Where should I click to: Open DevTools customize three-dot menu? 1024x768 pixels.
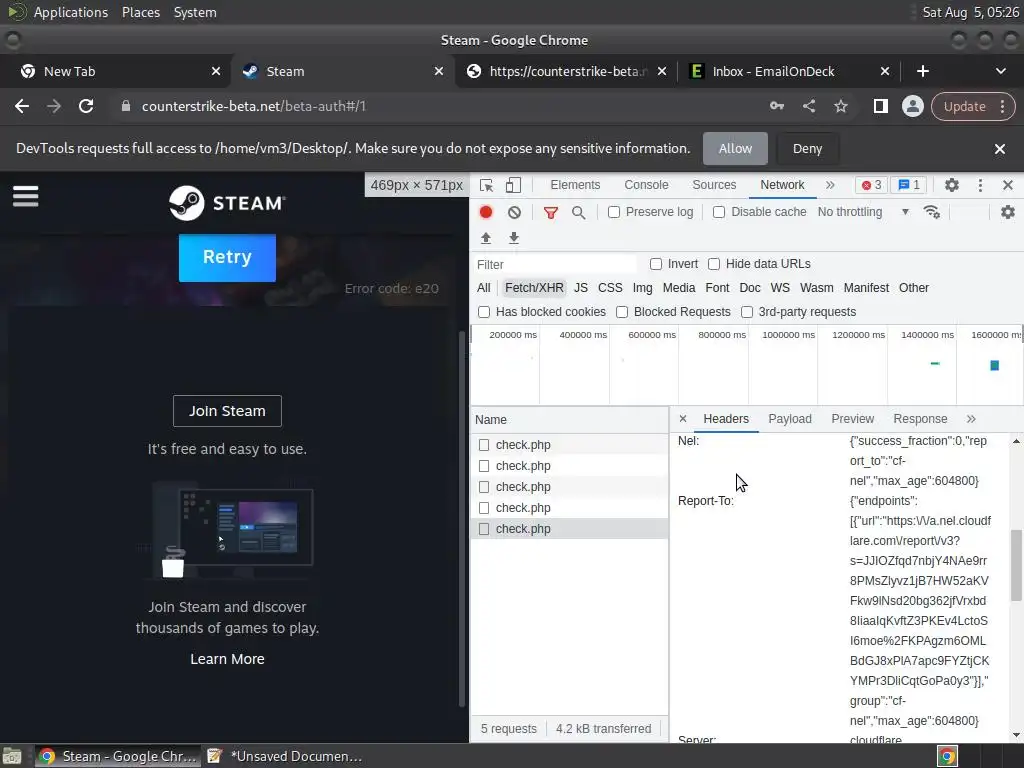tap(980, 185)
